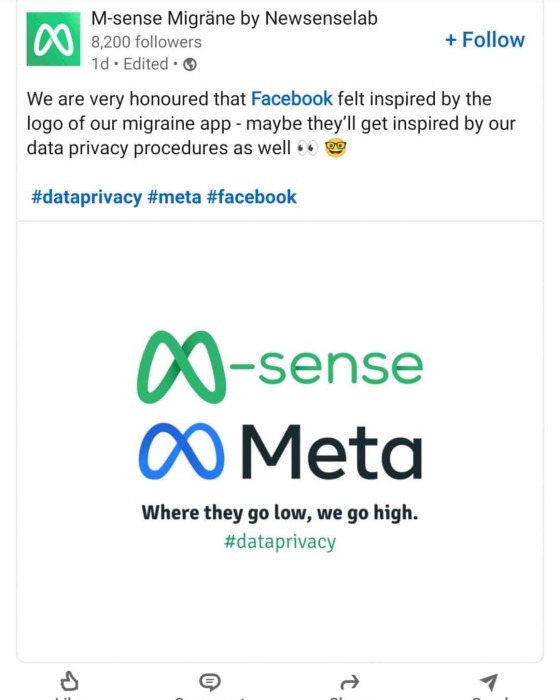Viewport: 560px width, 700px height.
Task: Tap the nerd face emoji in post
Action: point(335,148)
